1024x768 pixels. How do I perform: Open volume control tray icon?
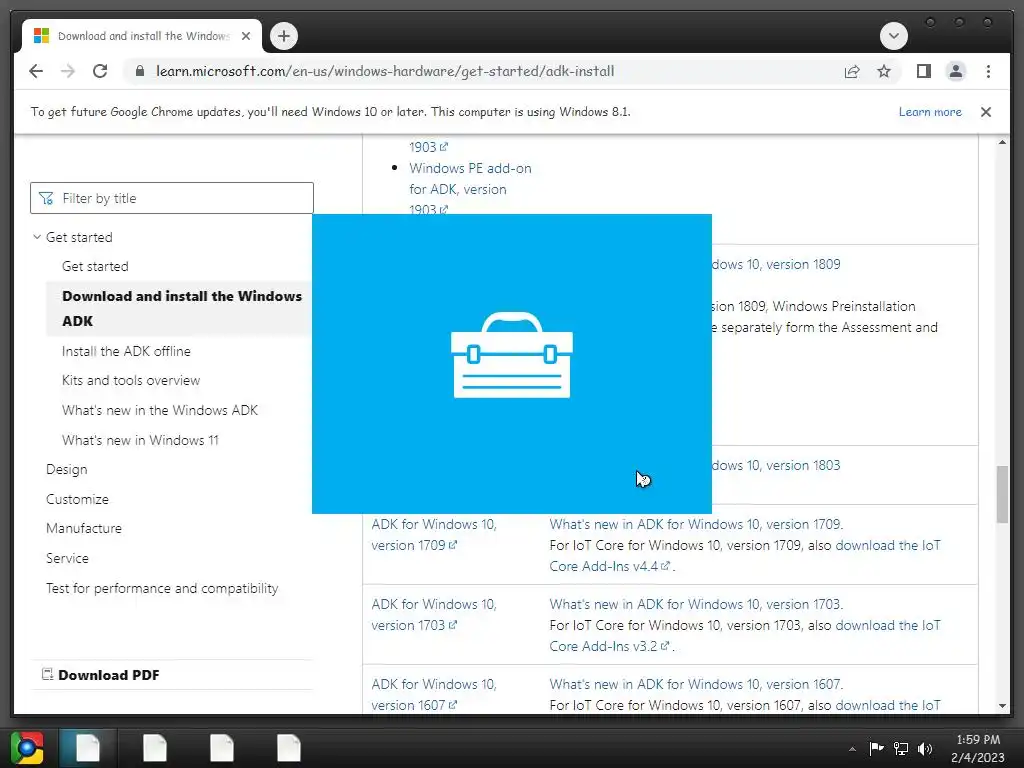(925, 748)
